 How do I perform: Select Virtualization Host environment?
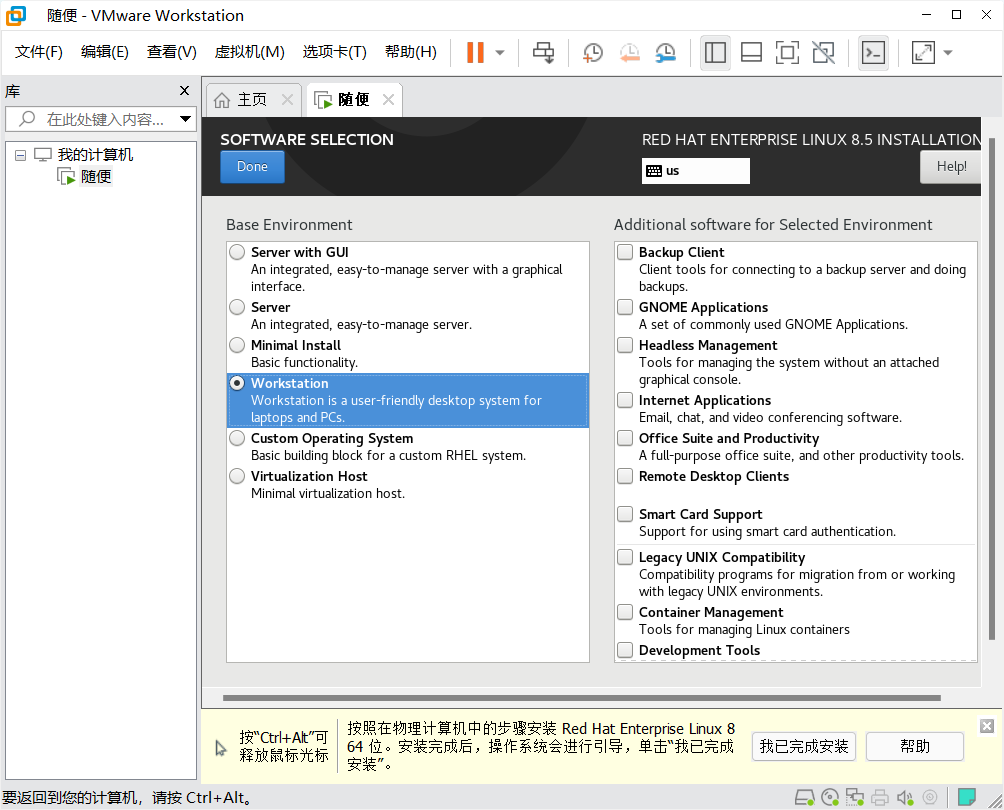click(x=237, y=476)
